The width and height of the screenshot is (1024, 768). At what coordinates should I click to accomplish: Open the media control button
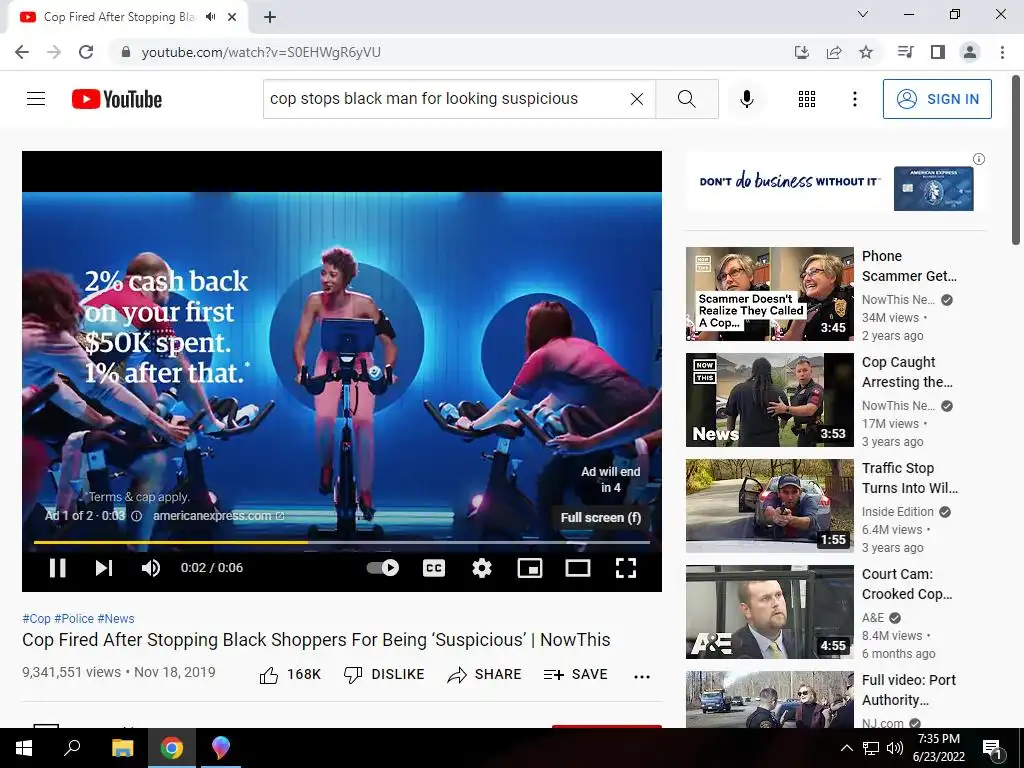tap(905, 52)
